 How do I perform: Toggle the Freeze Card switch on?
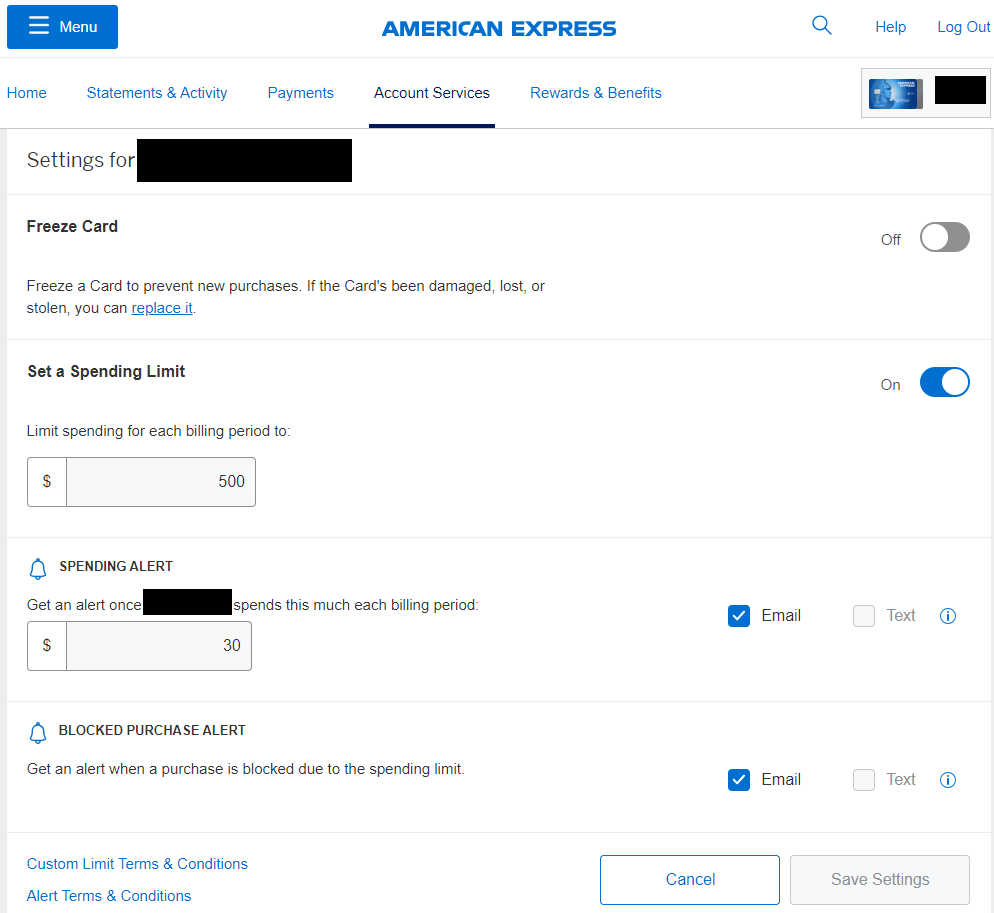[945, 237]
